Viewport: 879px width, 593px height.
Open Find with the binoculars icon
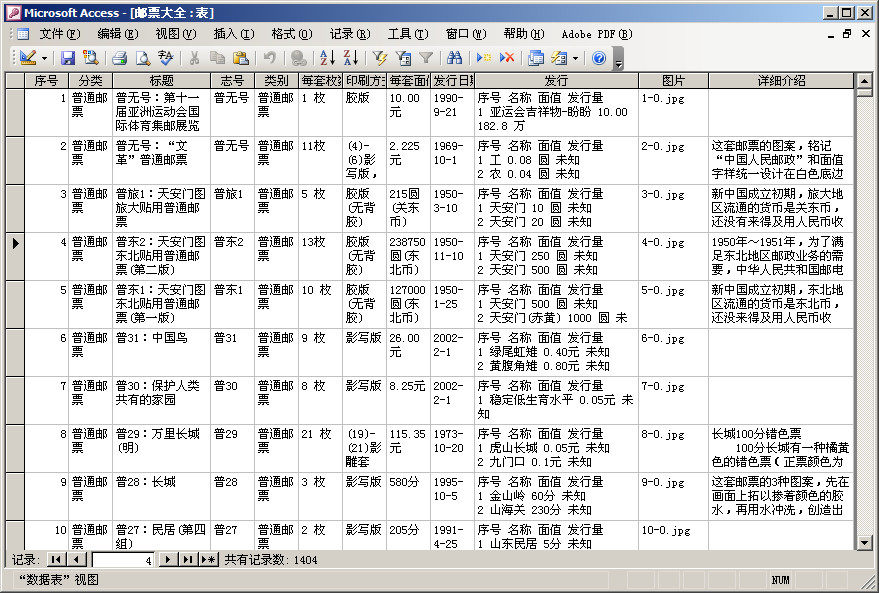tap(455, 57)
